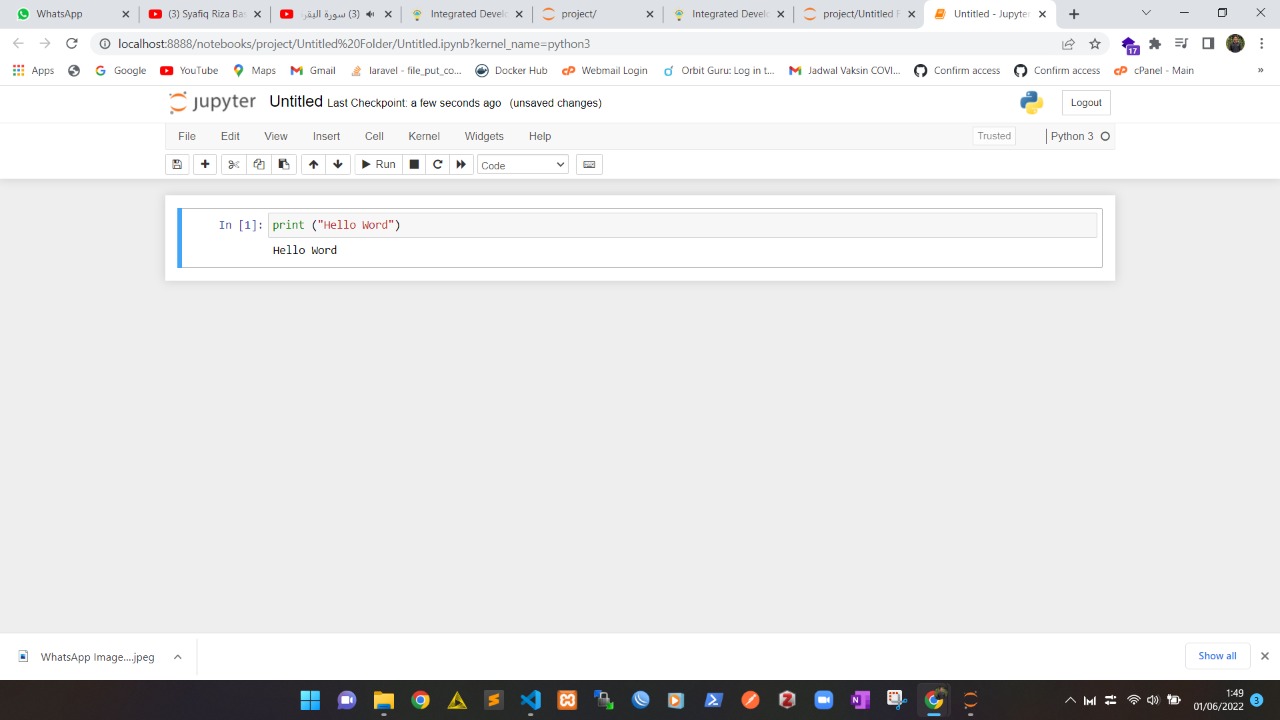
Task: Click the In [1]: cell prompt
Action: (x=241, y=225)
